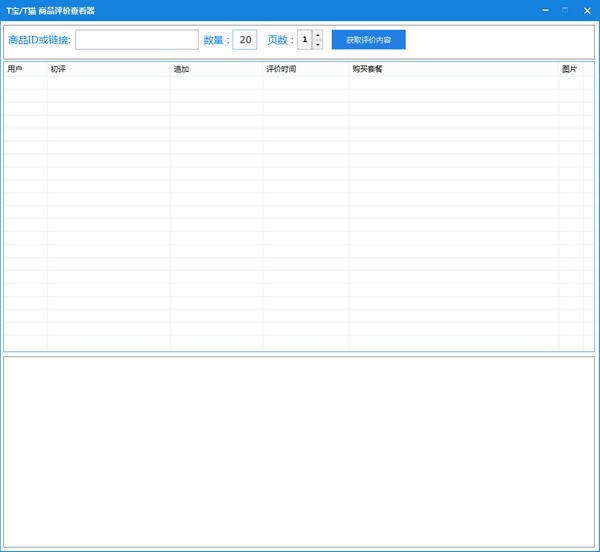Decrease 页数 with the down arrow

(318, 45)
